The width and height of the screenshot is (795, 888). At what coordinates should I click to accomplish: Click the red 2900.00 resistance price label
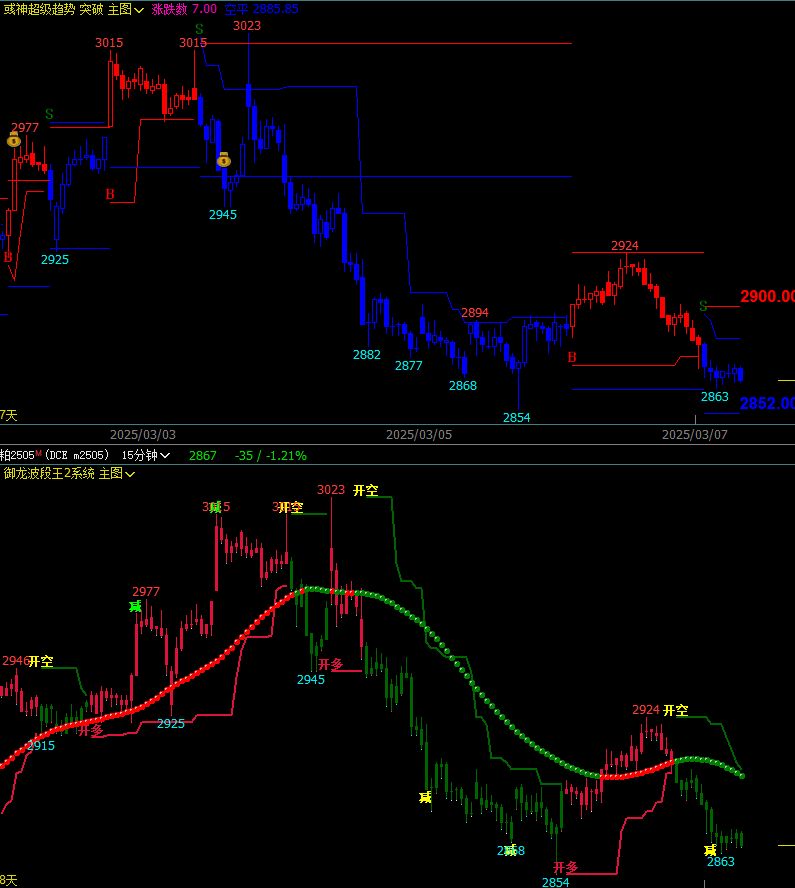click(x=767, y=296)
